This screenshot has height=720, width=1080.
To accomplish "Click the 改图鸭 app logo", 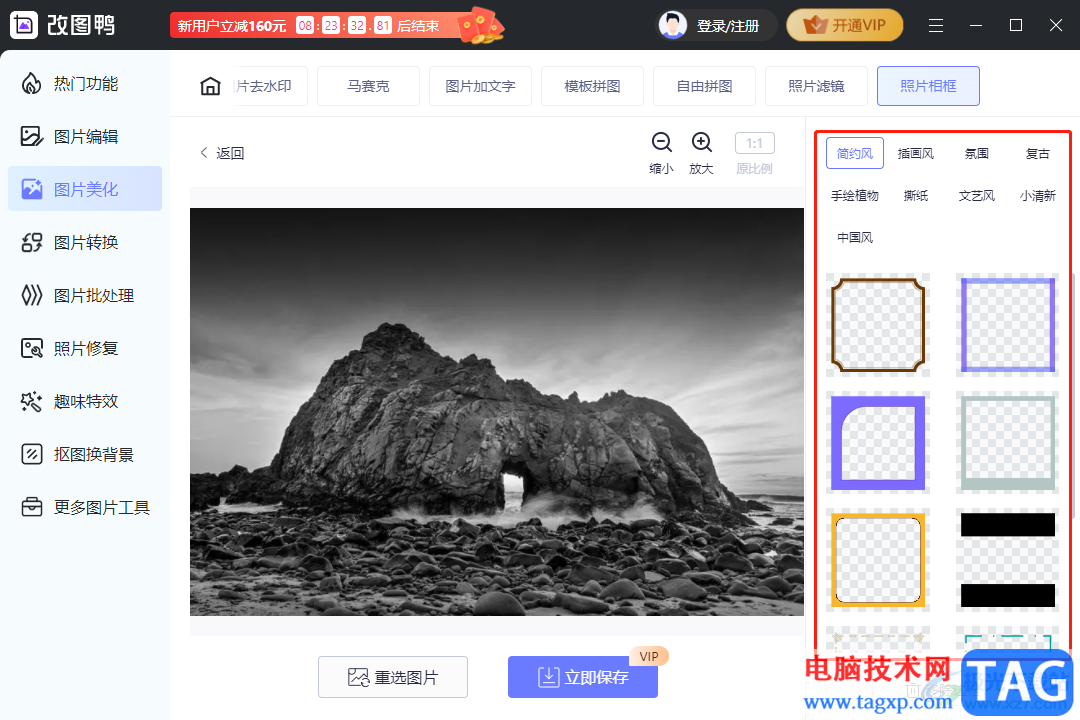I will tap(24, 25).
